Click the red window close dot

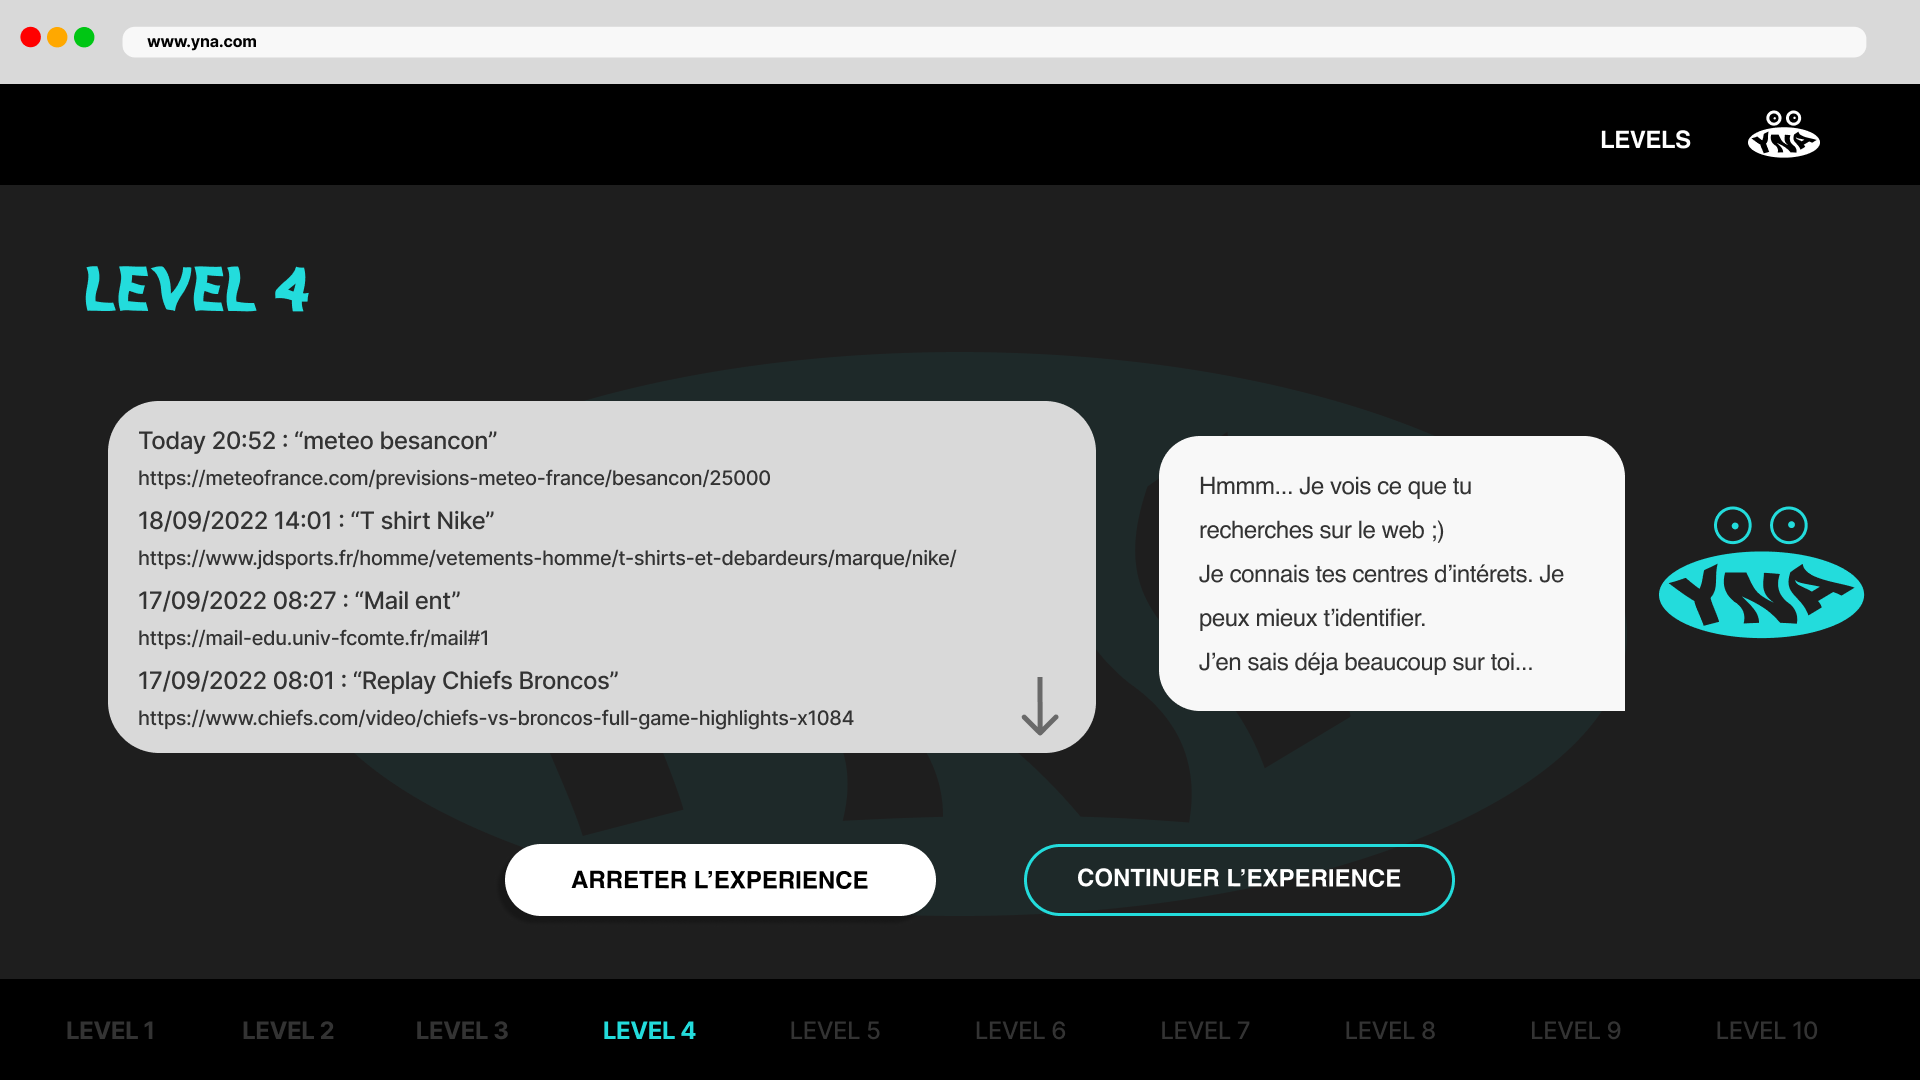point(31,38)
